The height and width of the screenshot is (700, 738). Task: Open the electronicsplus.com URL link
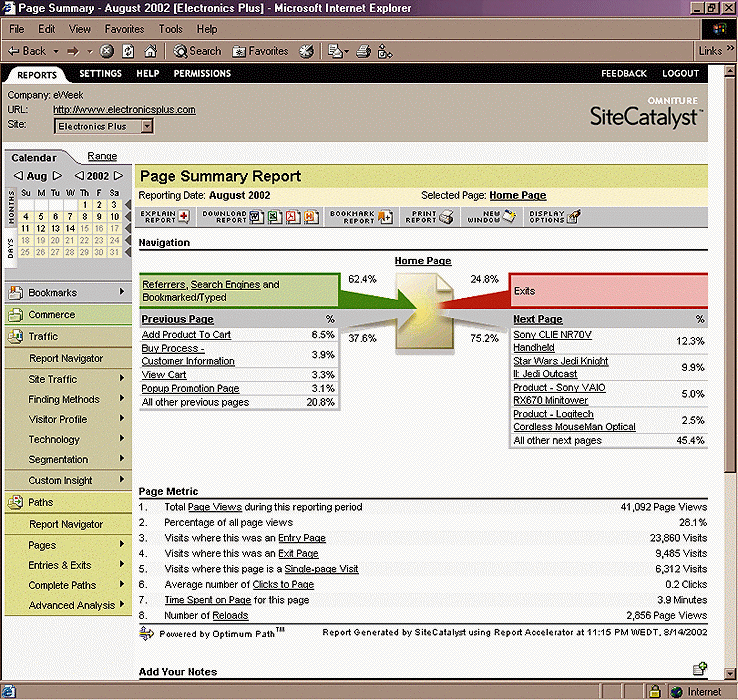point(124,110)
